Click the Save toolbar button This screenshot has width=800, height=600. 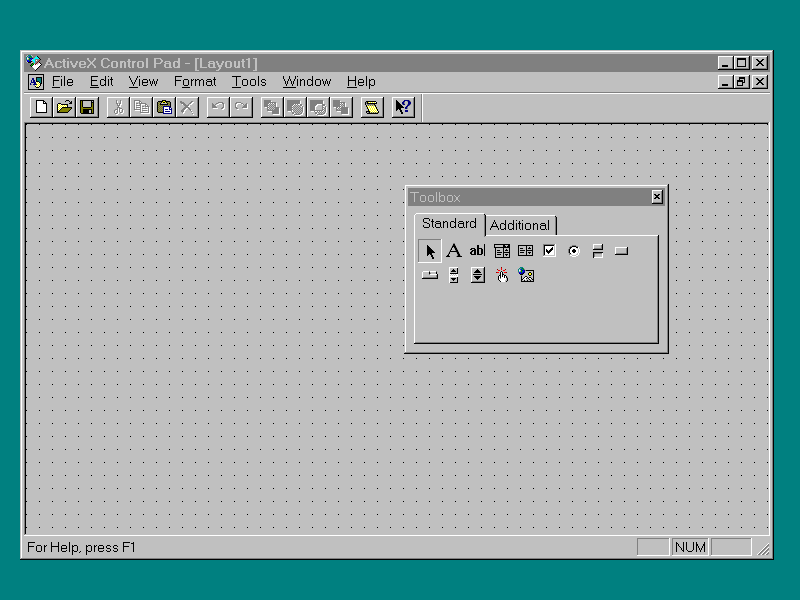87,107
